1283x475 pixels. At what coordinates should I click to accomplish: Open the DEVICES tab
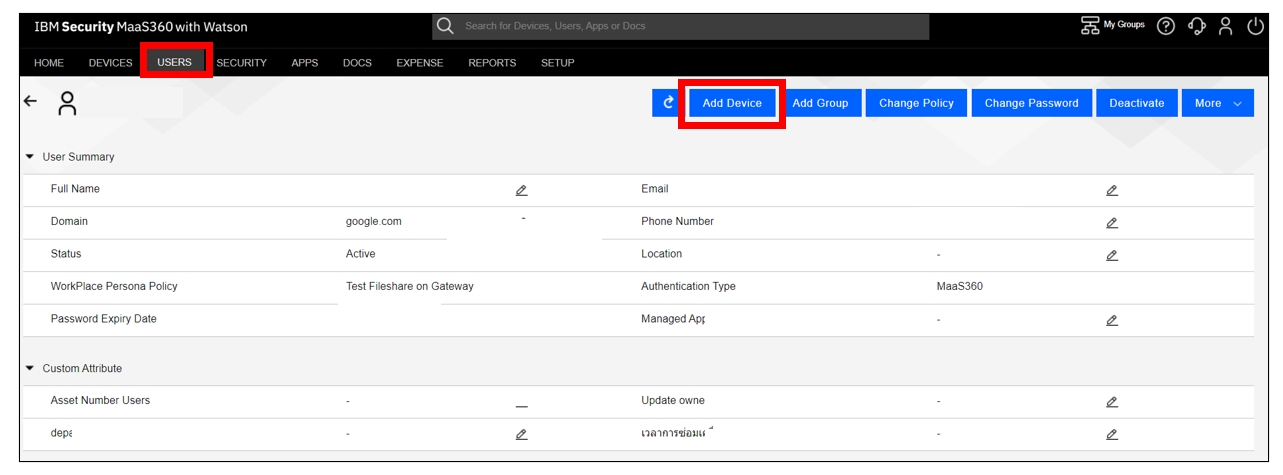coord(111,63)
